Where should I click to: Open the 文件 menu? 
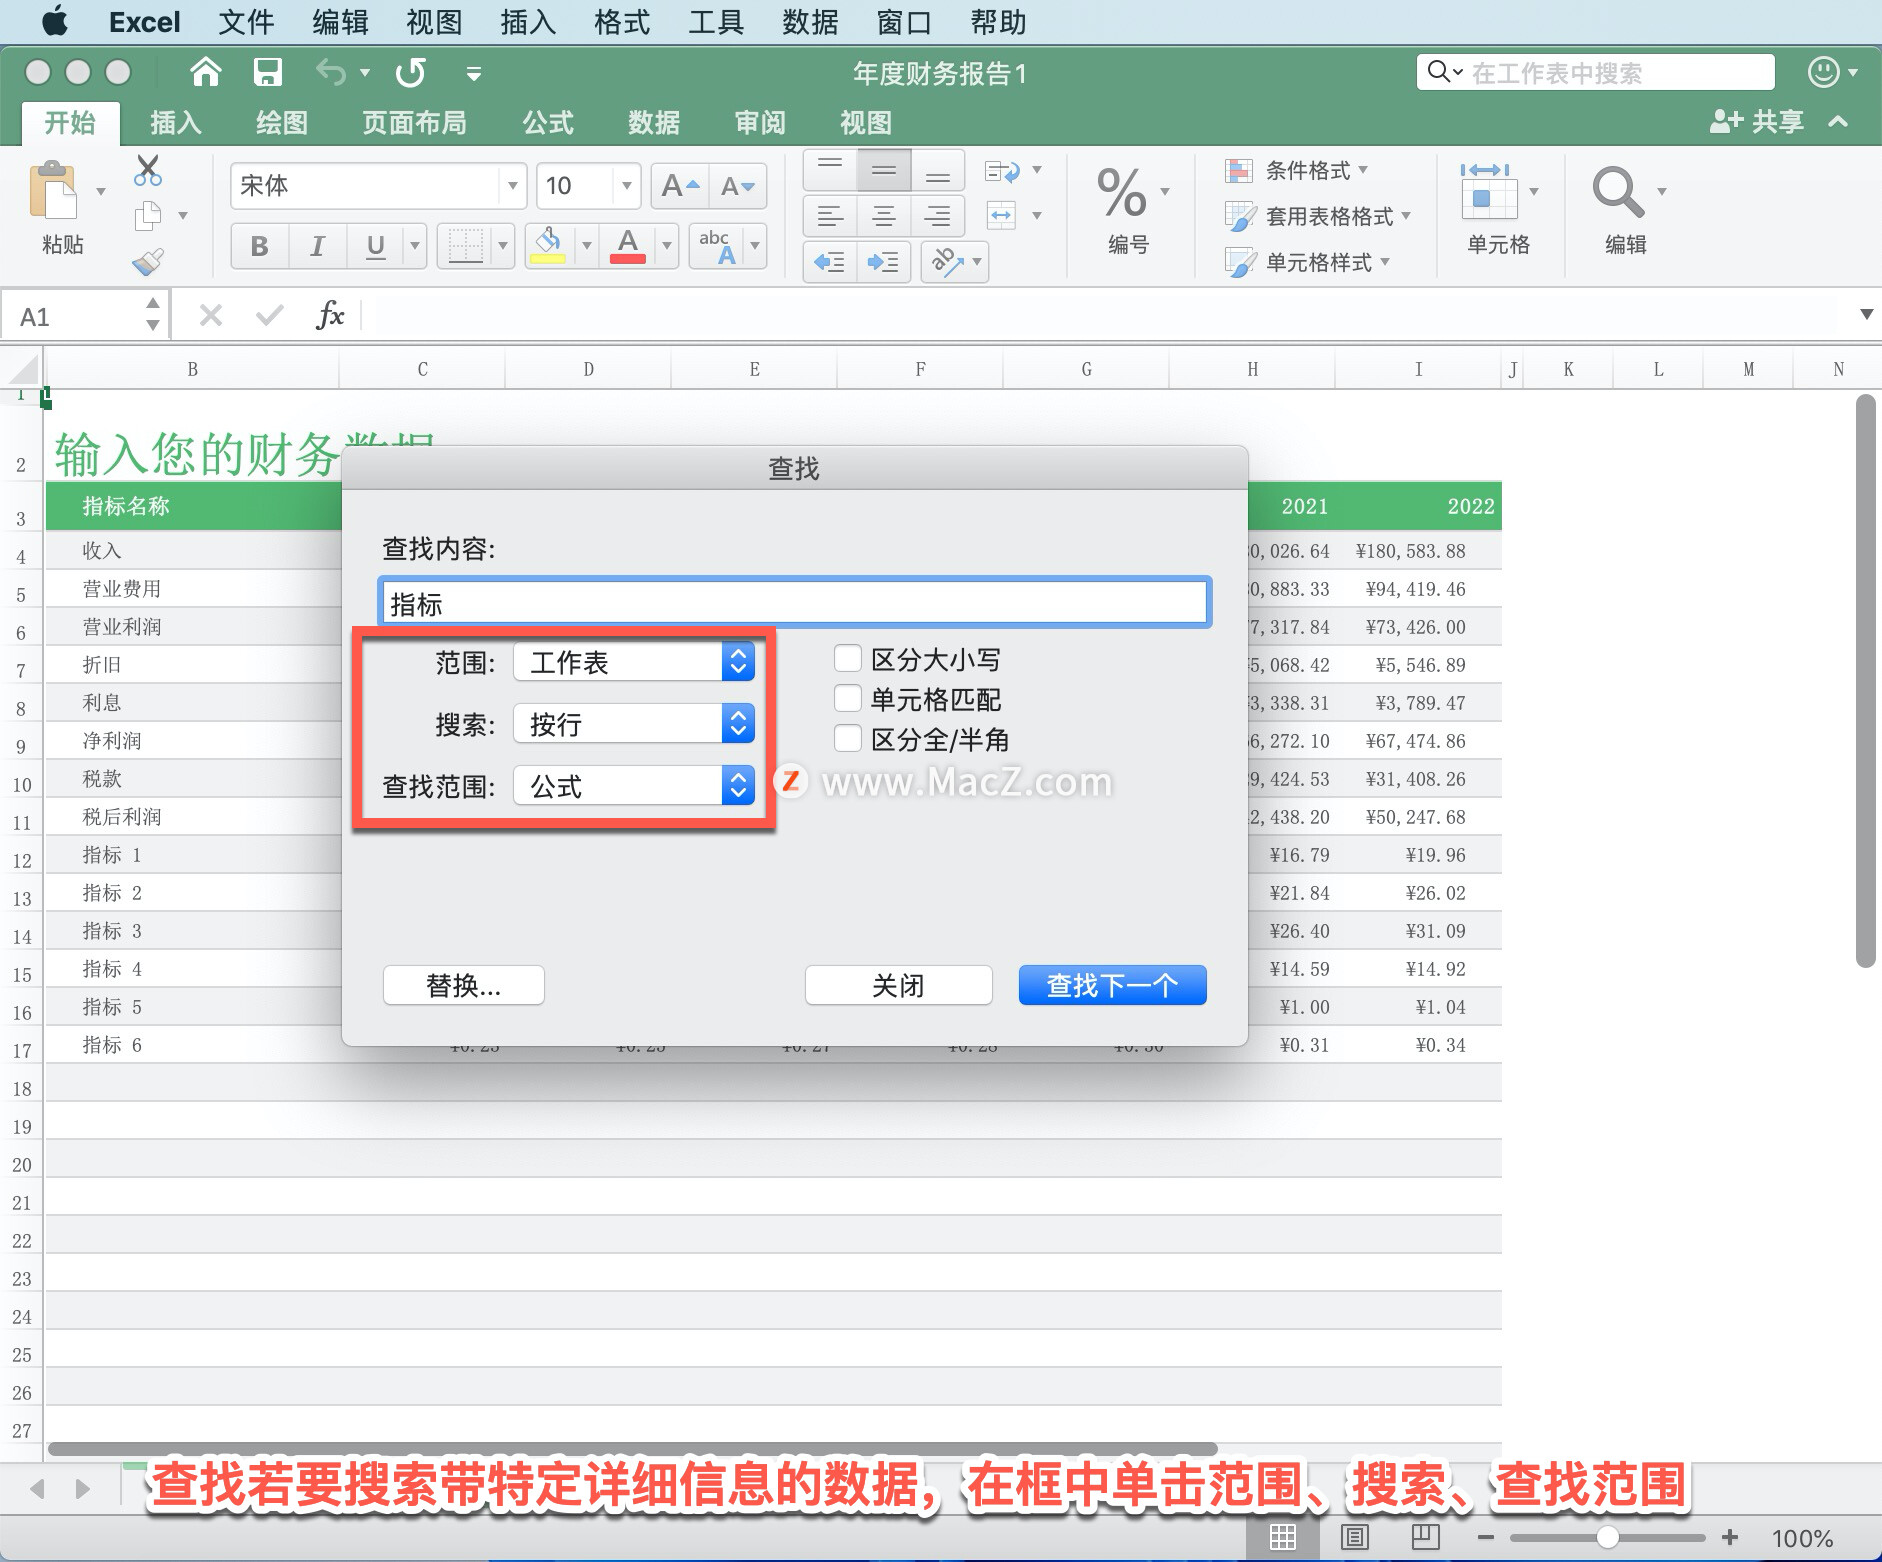(x=246, y=22)
